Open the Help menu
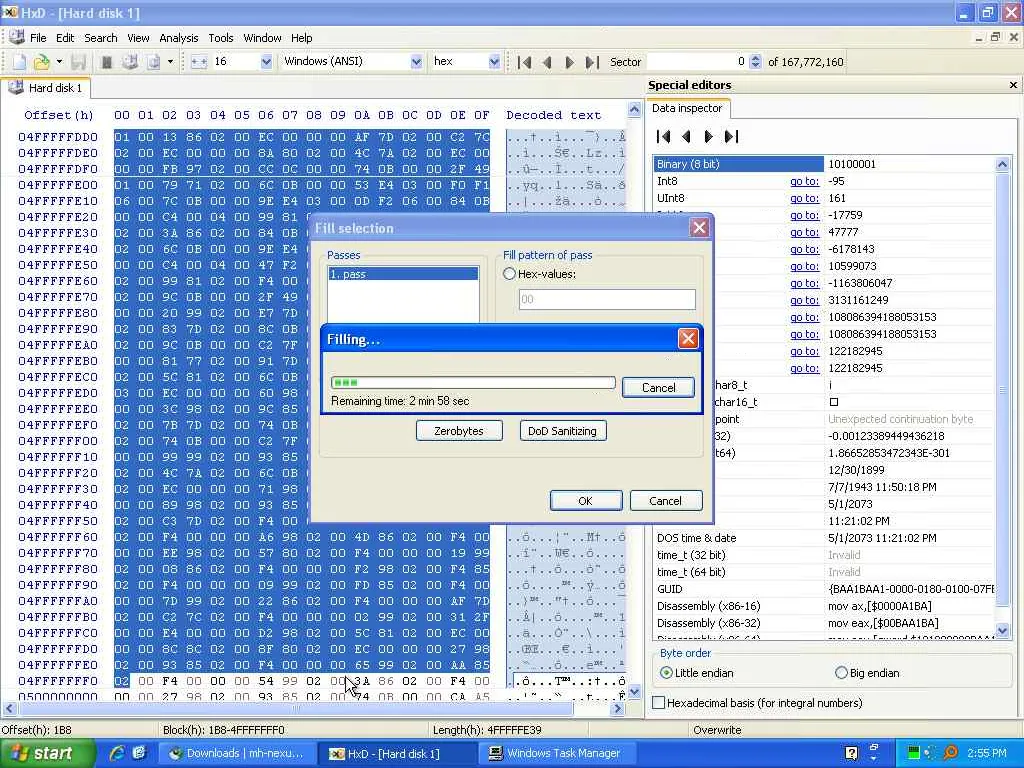This screenshot has width=1024, height=768. 302,38
